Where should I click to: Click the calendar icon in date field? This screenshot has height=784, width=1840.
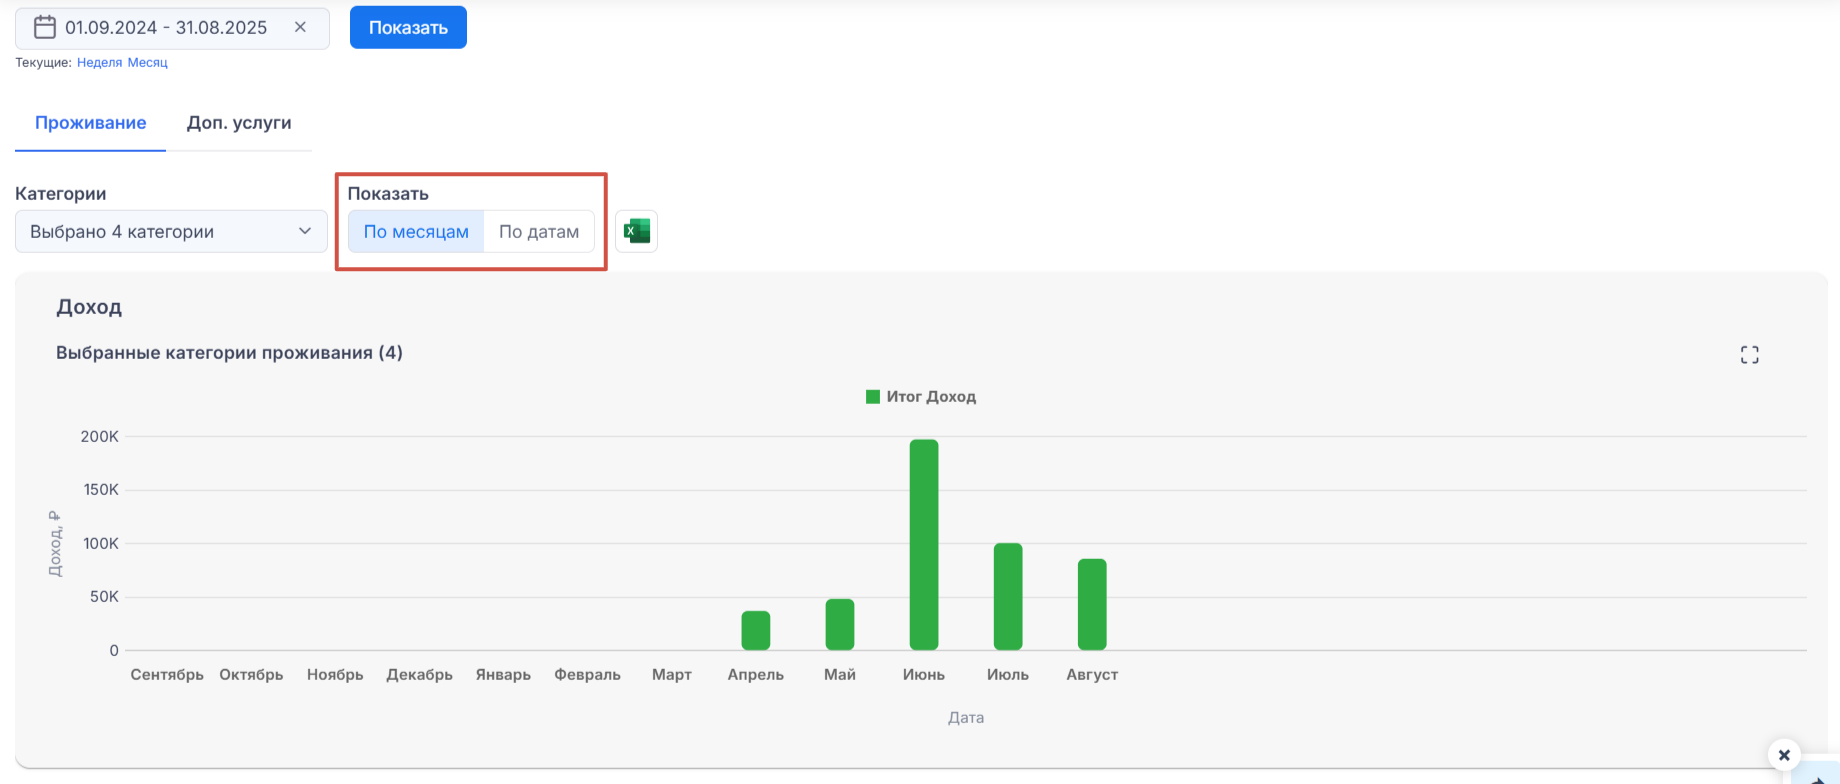45,28
